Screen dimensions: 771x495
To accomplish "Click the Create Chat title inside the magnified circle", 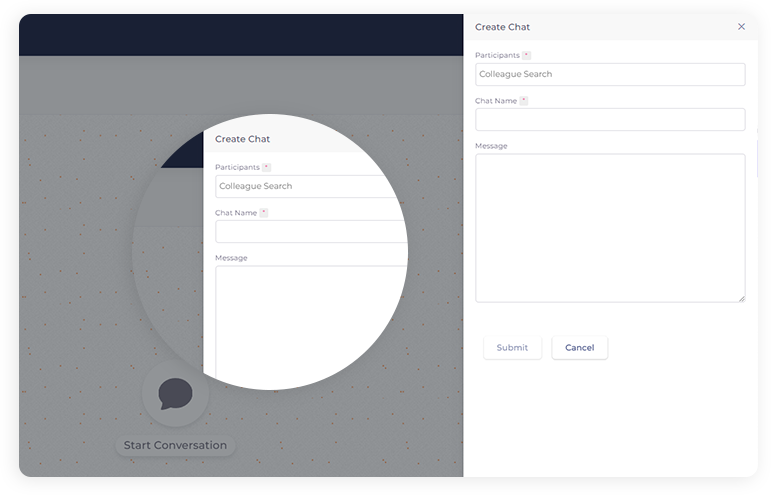I will coord(242,139).
